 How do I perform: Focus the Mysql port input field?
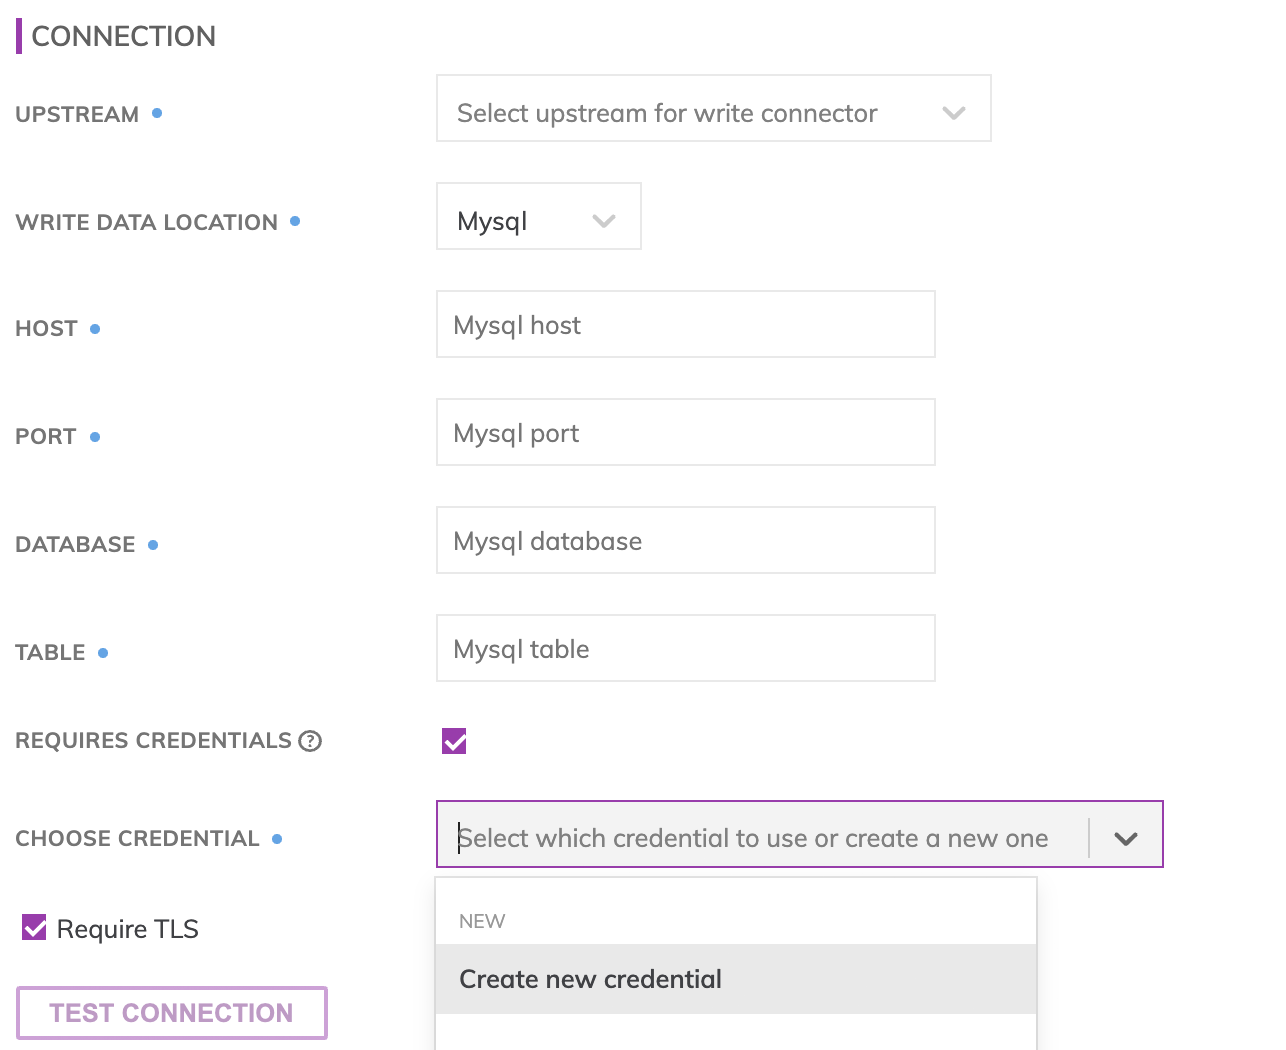[685, 433]
